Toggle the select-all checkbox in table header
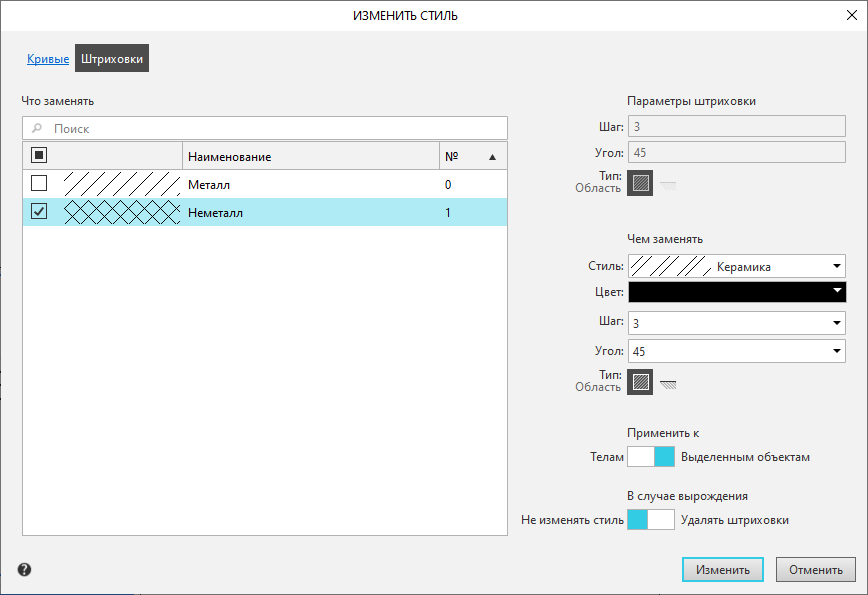Screen dimensions: 868x595 tap(39, 156)
